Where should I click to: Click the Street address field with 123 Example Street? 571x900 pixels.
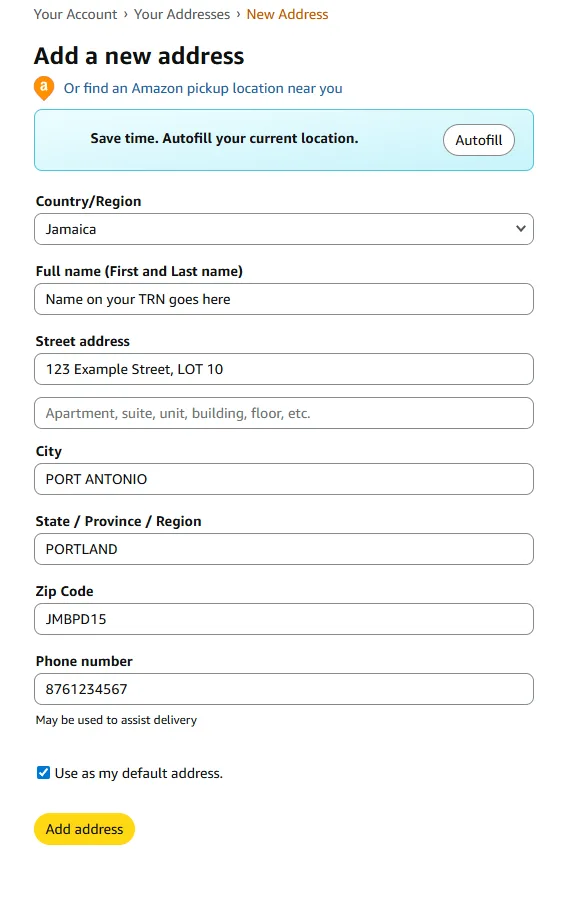click(283, 369)
